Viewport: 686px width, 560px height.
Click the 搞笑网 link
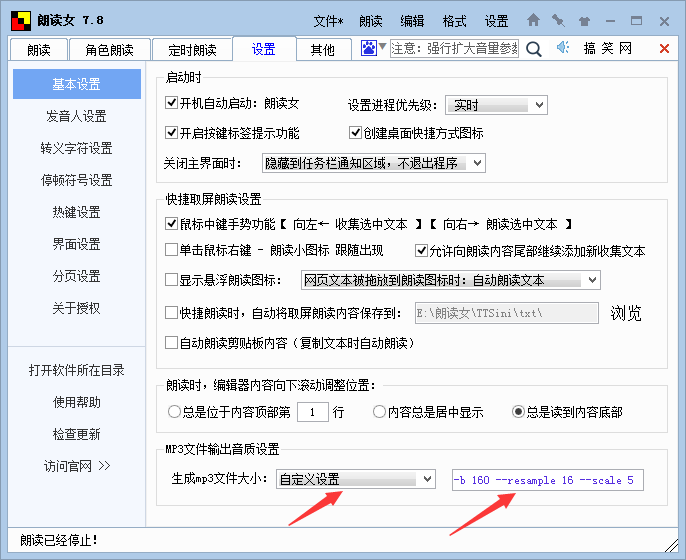click(x=608, y=48)
